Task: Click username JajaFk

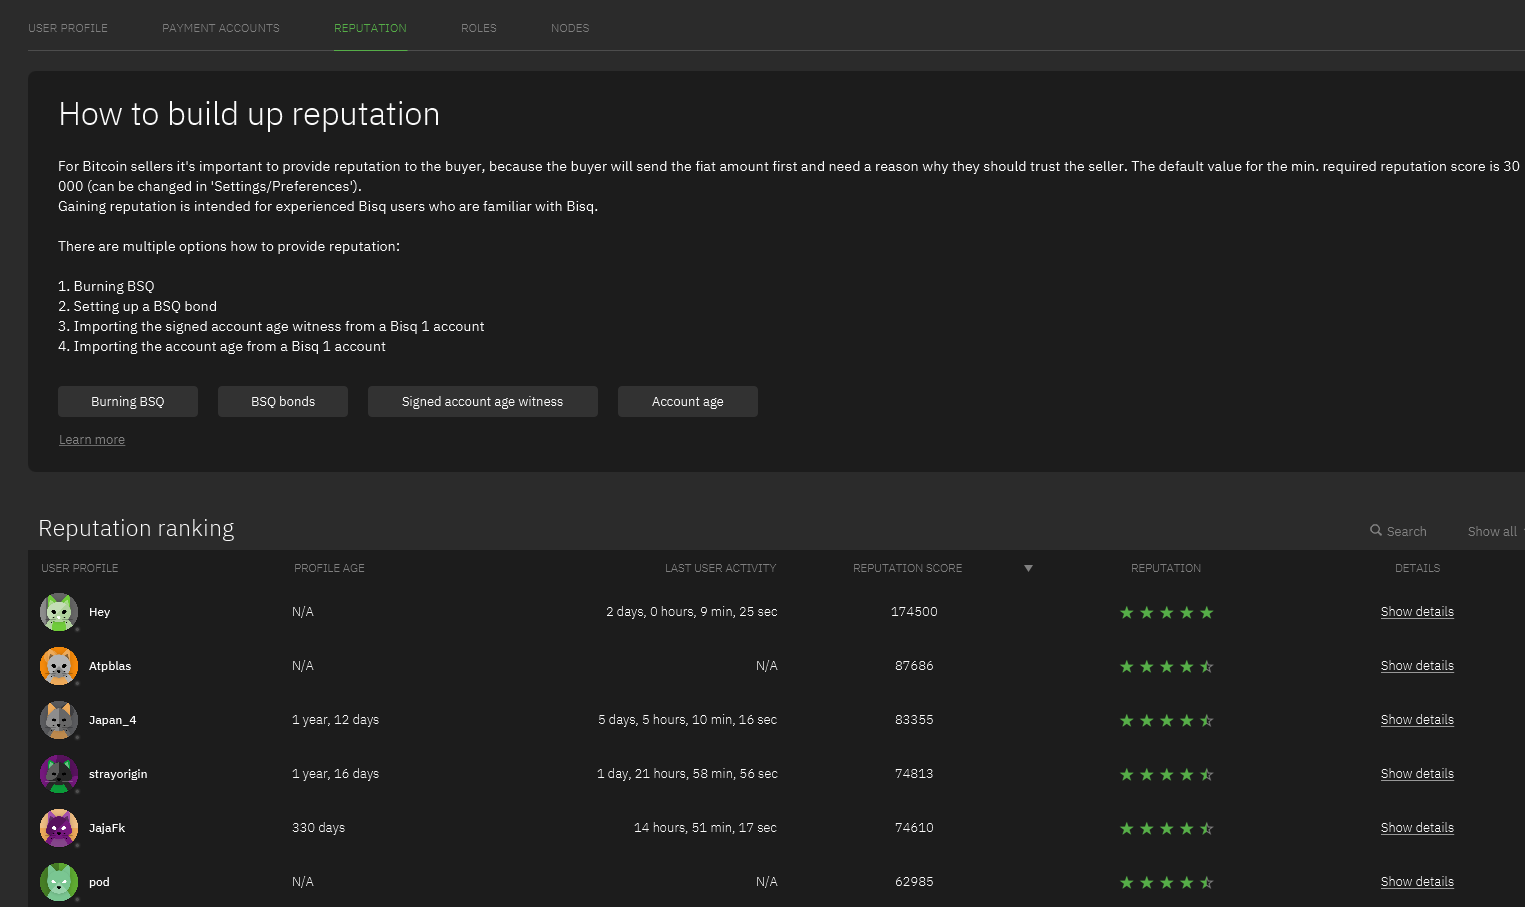Action: tap(107, 828)
